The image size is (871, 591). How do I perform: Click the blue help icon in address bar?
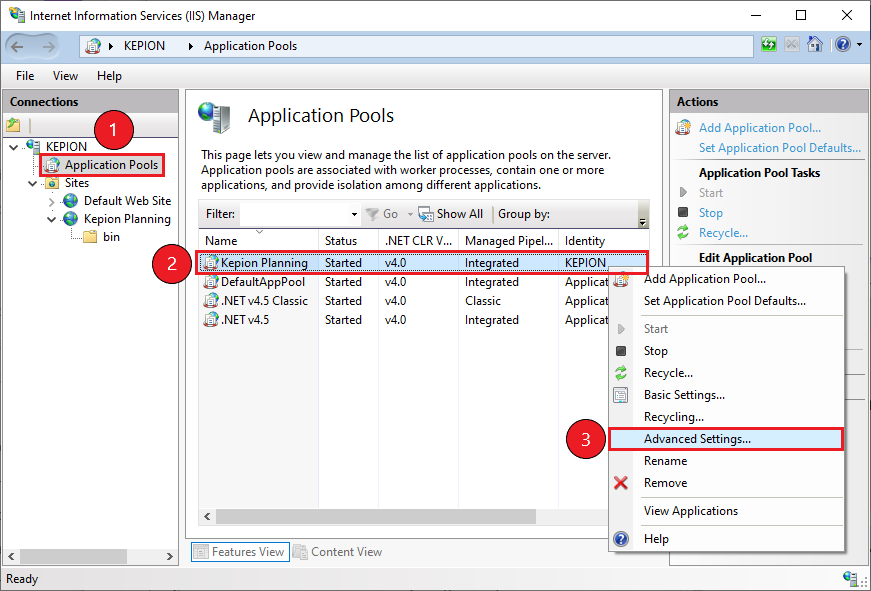[843, 44]
